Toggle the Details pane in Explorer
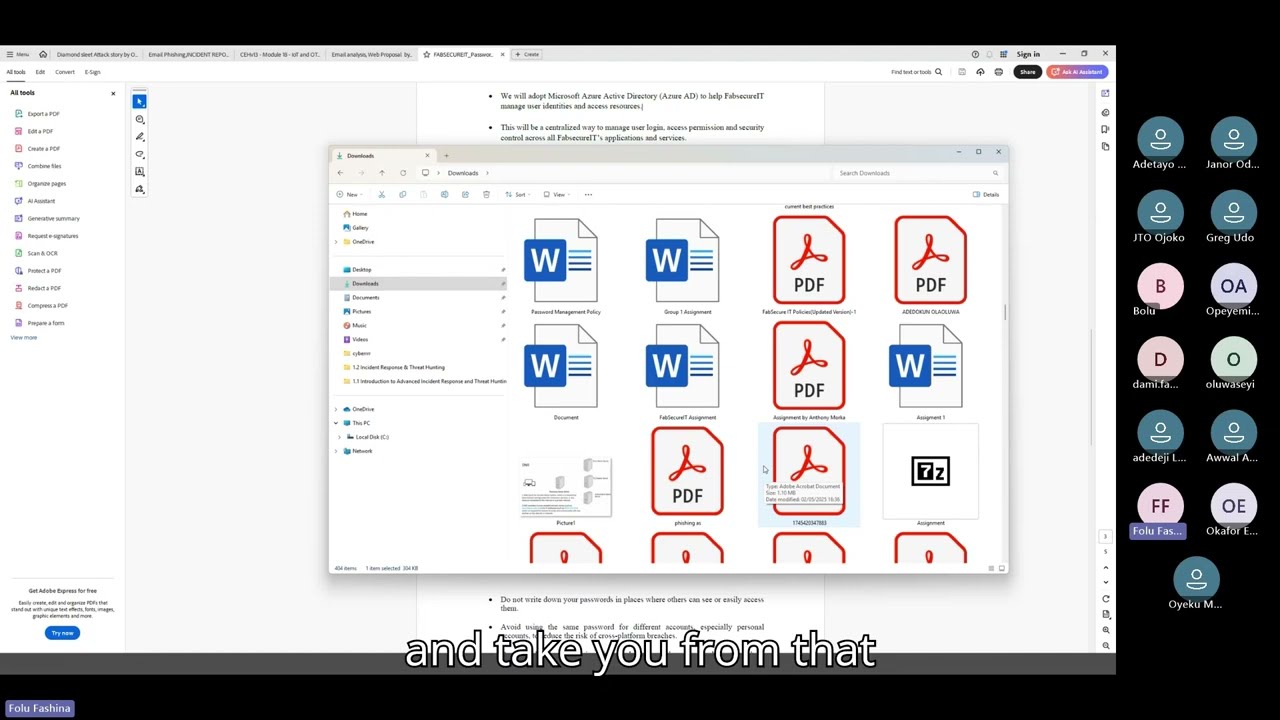This screenshot has height=720, width=1280. click(x=985, y=194)
